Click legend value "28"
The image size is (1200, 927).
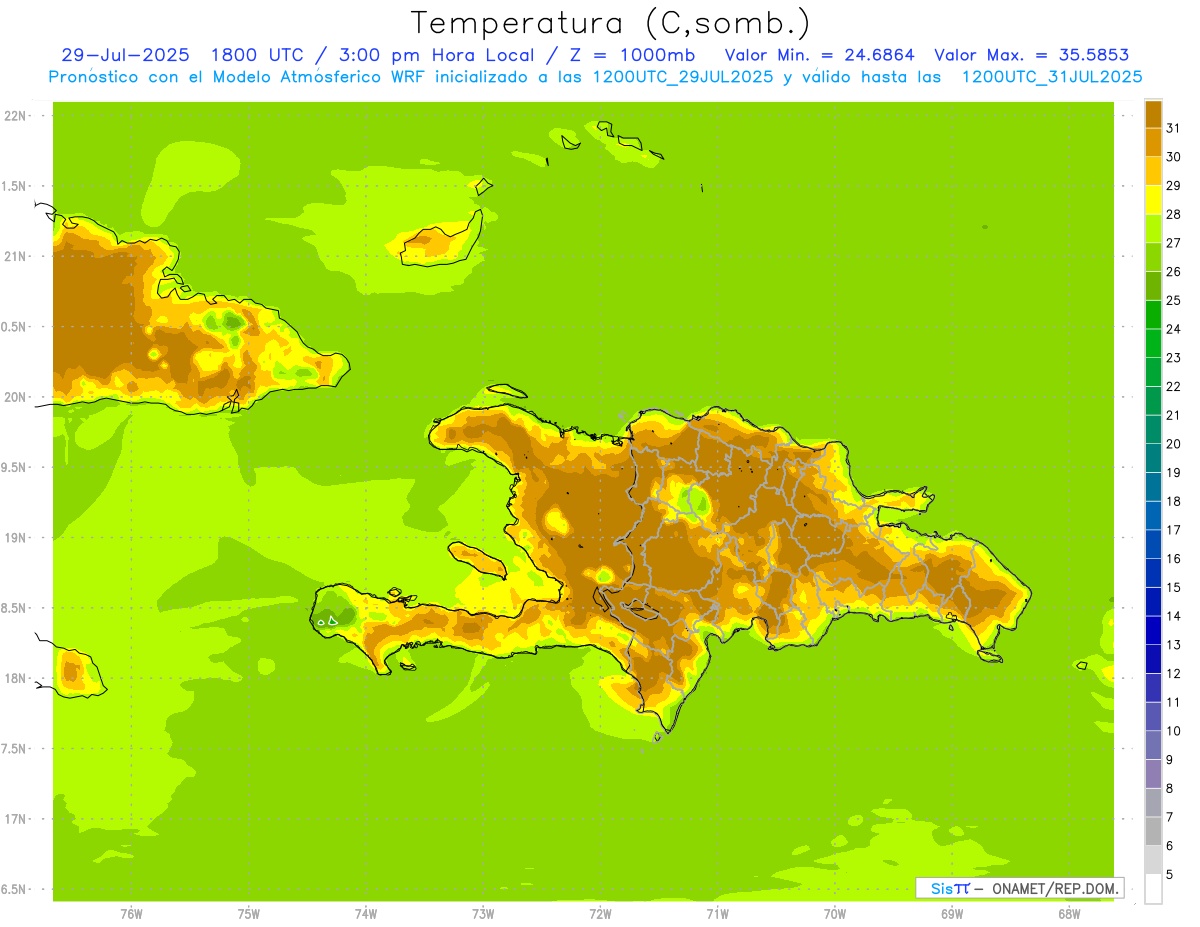[1173, 214]
